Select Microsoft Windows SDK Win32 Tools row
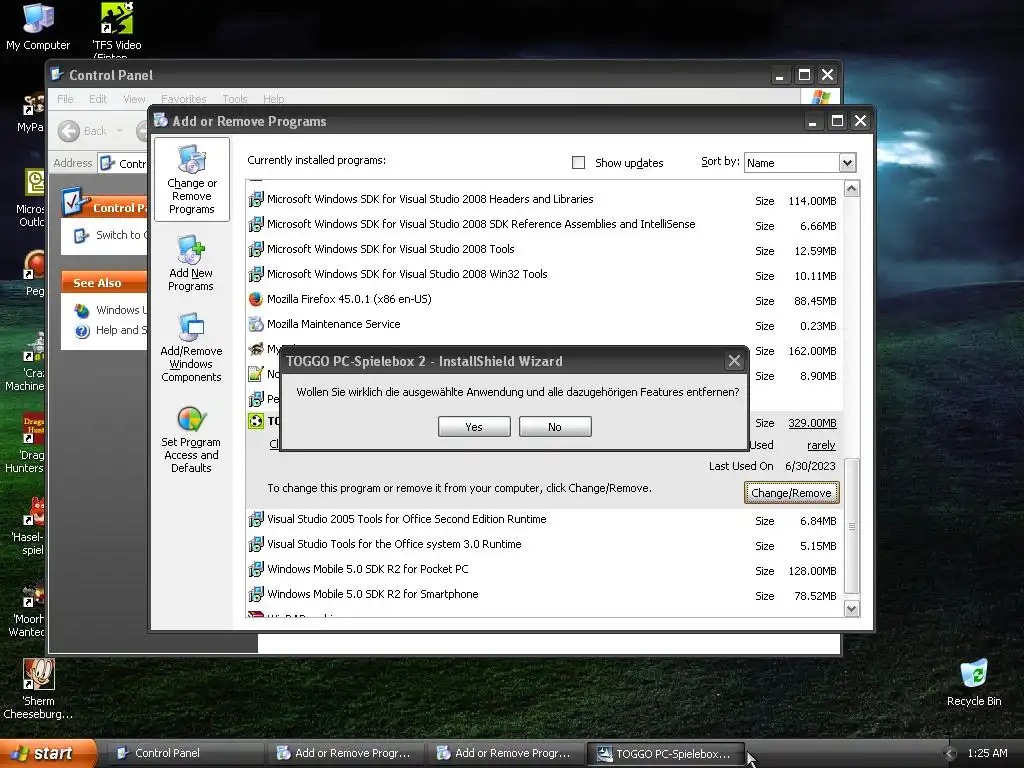The height and width of the screenshot is (768, 1024). 544,274
